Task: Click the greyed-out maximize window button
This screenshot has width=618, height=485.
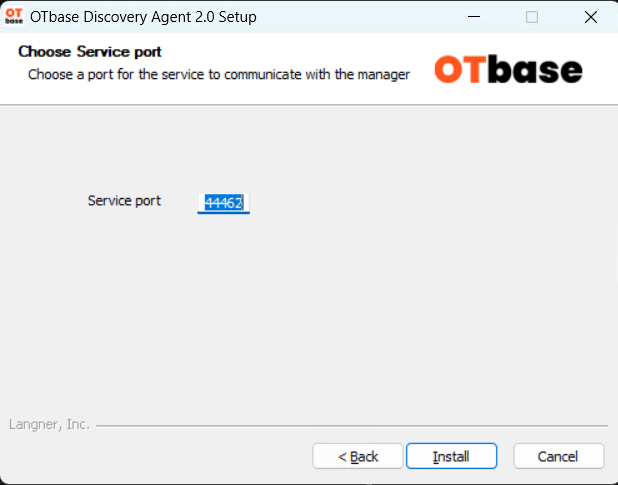Action: (532, 17)
